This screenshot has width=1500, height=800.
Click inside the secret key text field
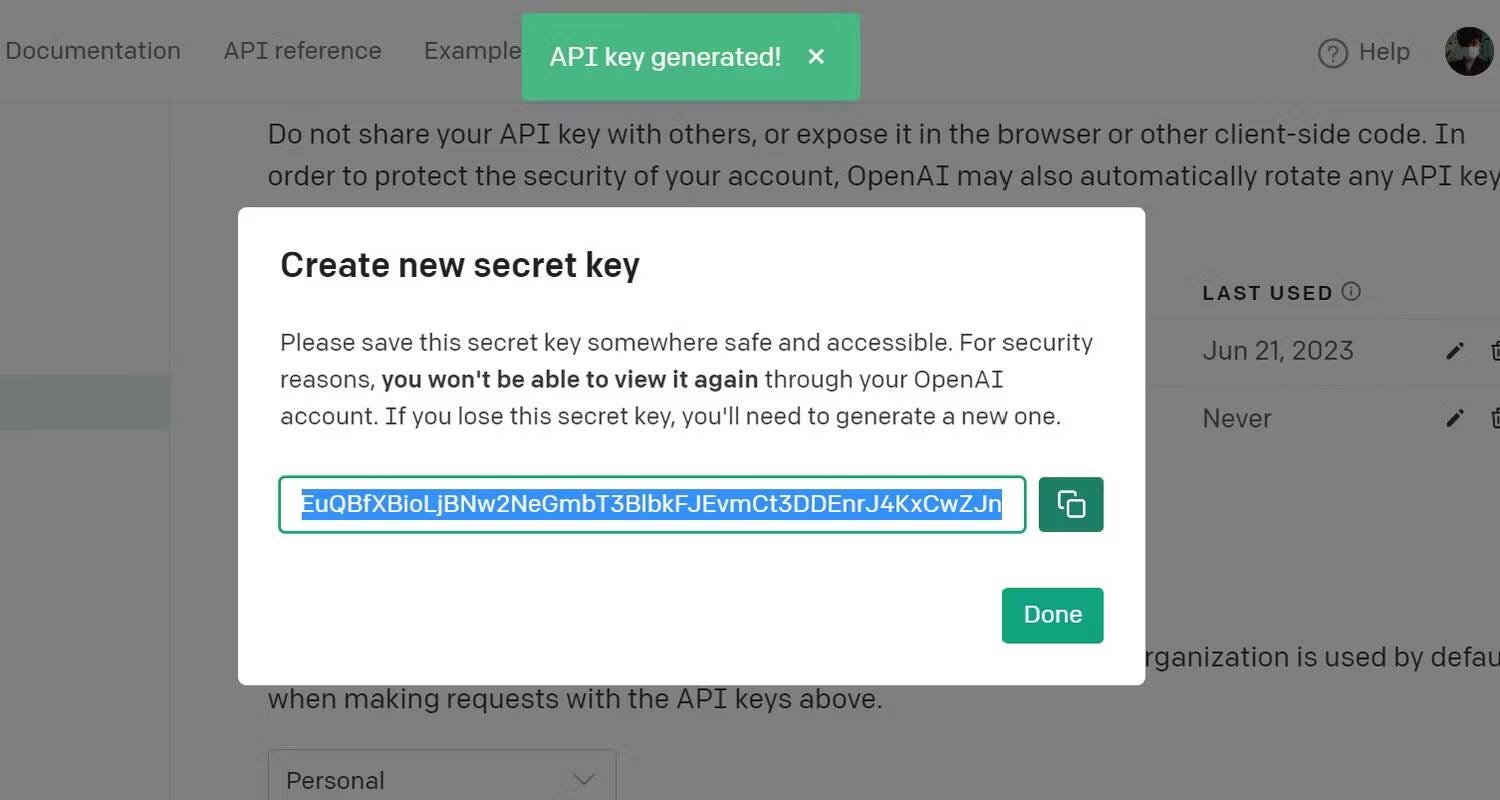point(652,505)
